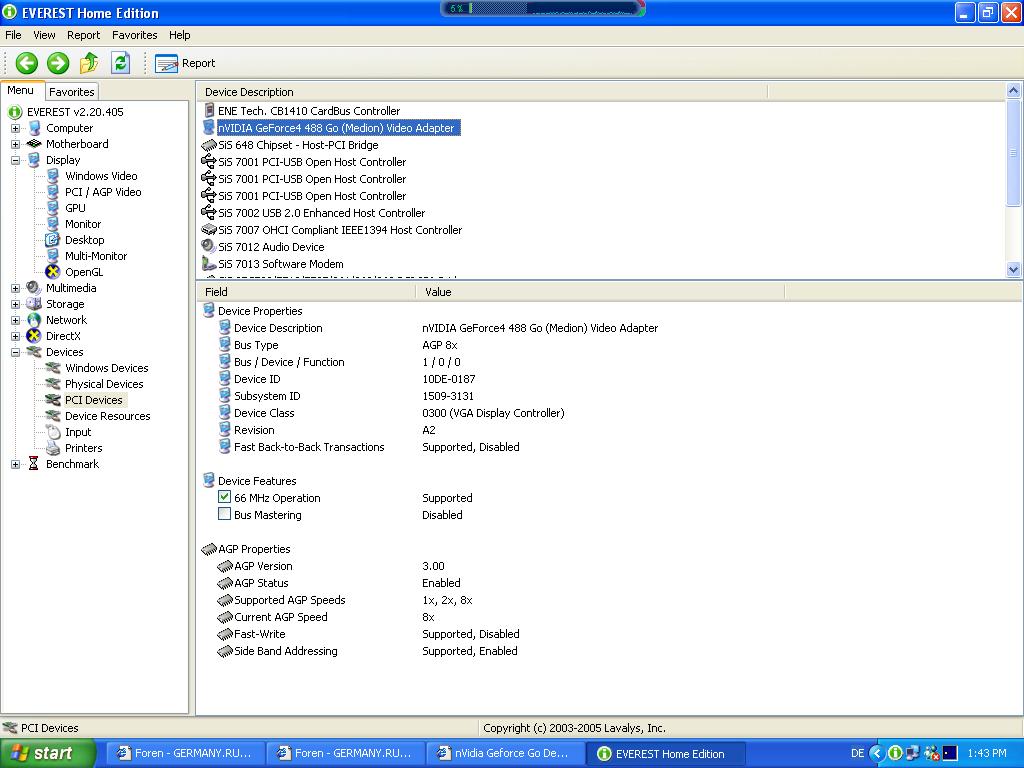Viewport: 1024px width, 768px height.
Task: Click the Device Resources tree icon
Action: tap(53, 416)
